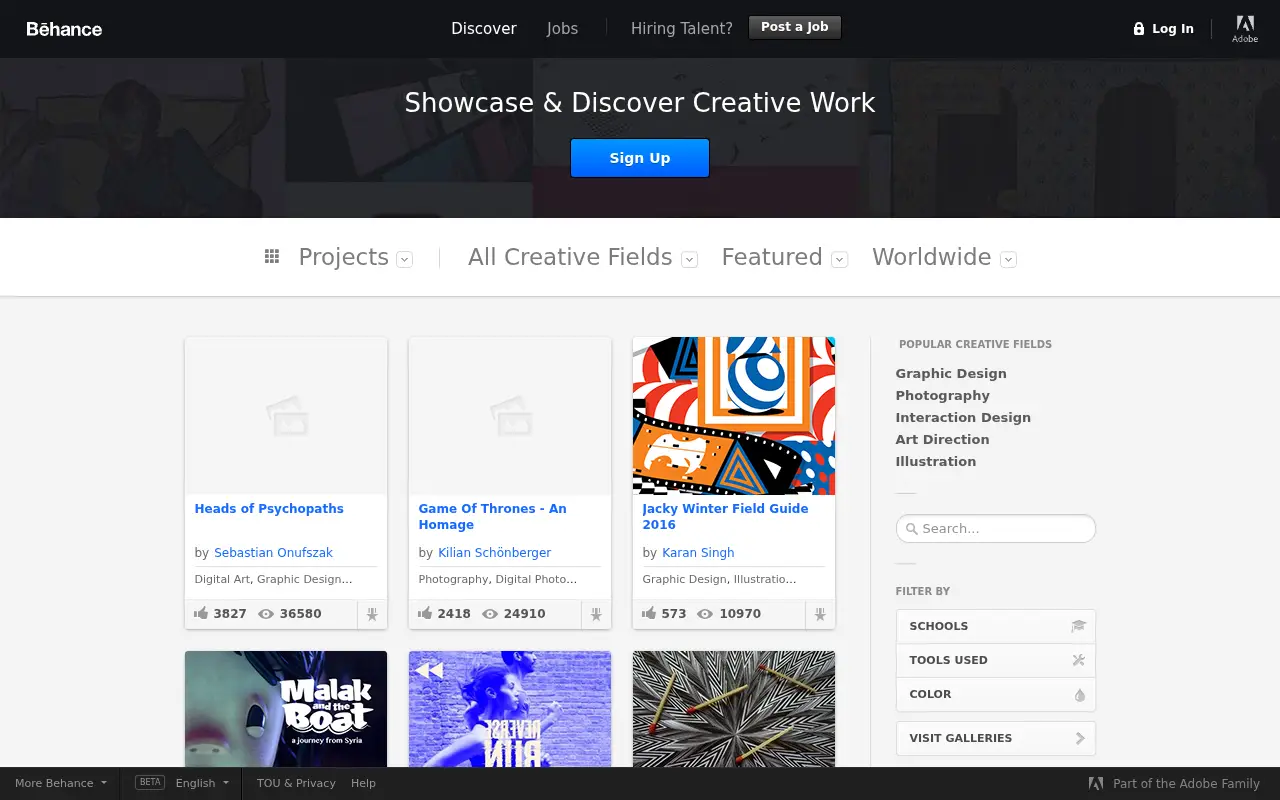
Task: Click the appreciate thumb icon on Heads of Psychopaths
Action: pyautogui.click(x=201, y=613)
